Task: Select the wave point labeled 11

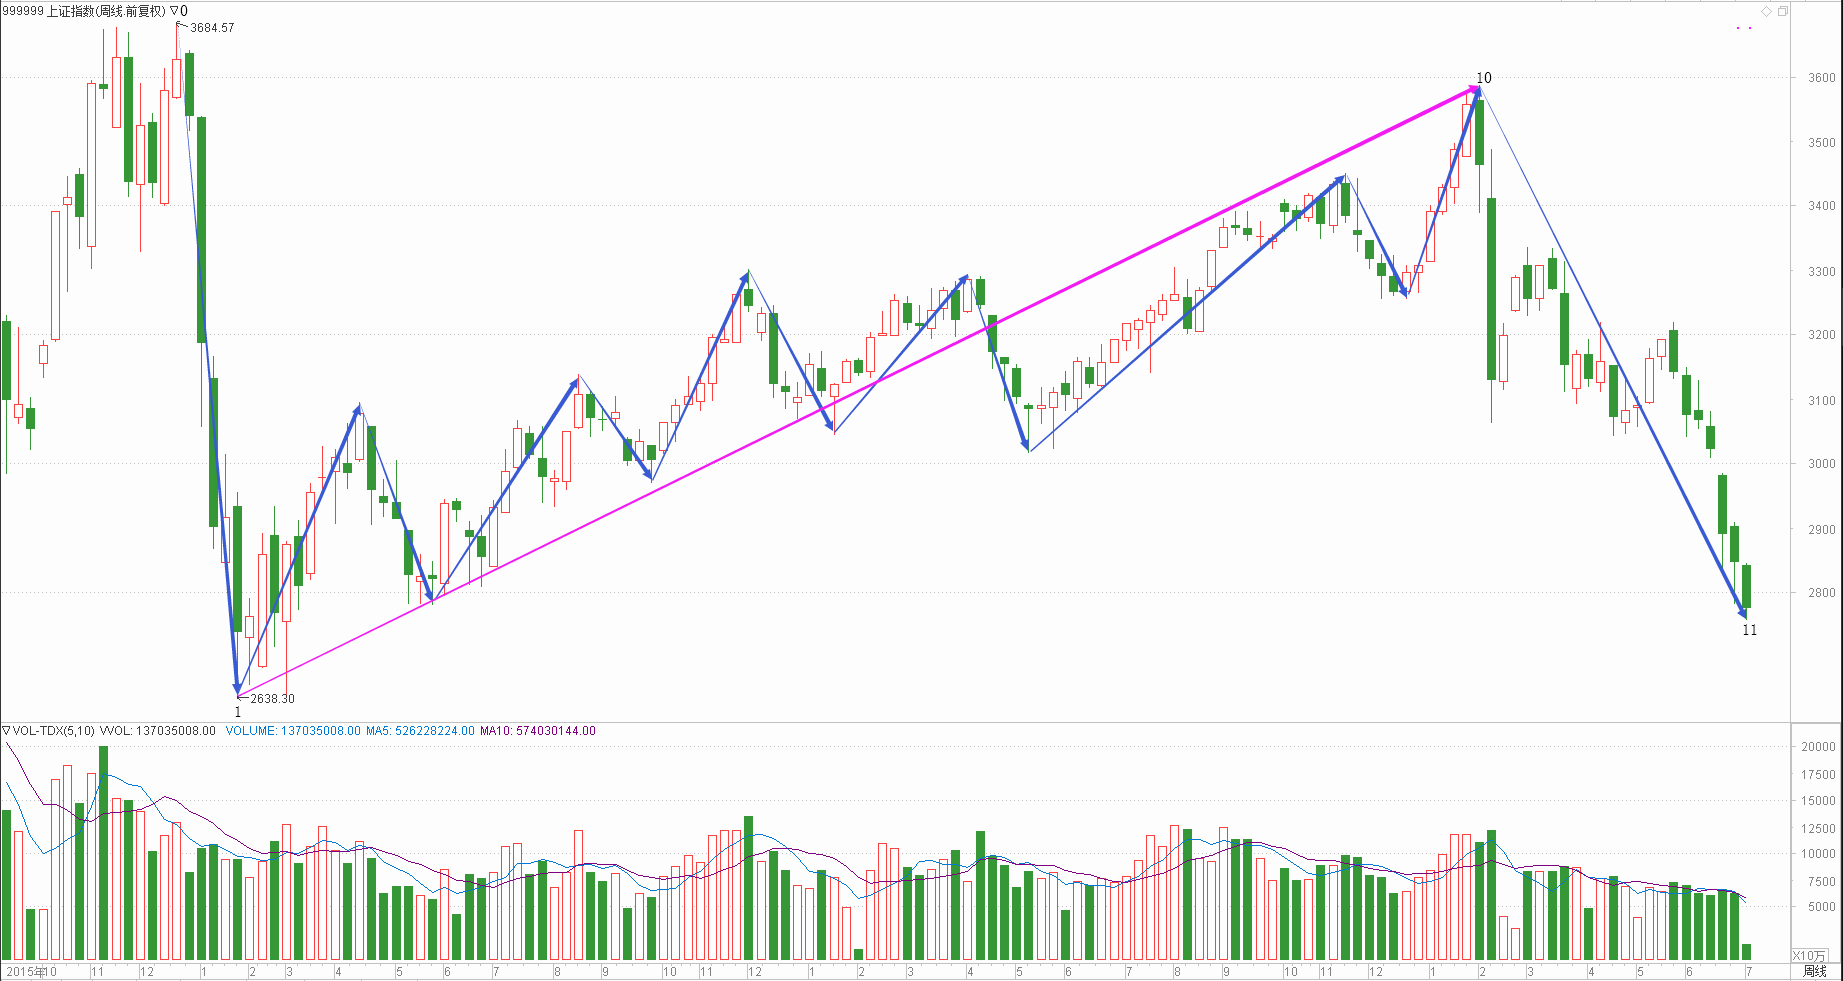Action: 1749,630
